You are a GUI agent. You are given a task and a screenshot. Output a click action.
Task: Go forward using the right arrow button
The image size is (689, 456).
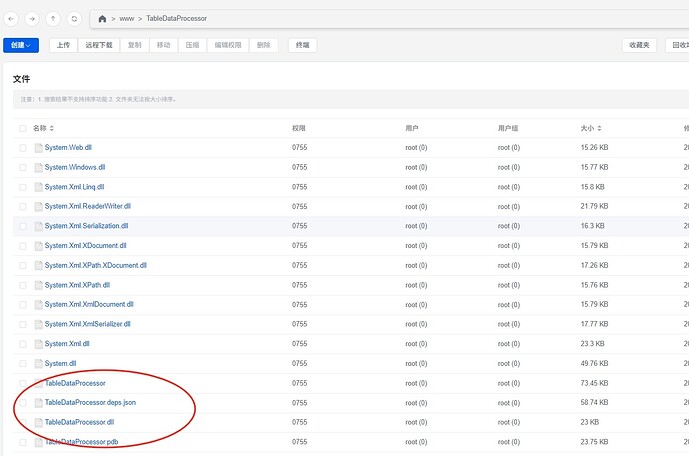32,18
